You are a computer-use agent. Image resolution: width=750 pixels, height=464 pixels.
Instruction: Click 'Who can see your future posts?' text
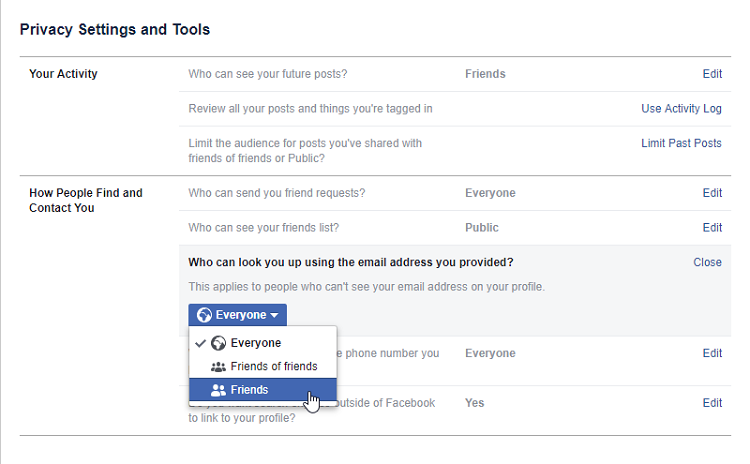[x=268, y=74]
